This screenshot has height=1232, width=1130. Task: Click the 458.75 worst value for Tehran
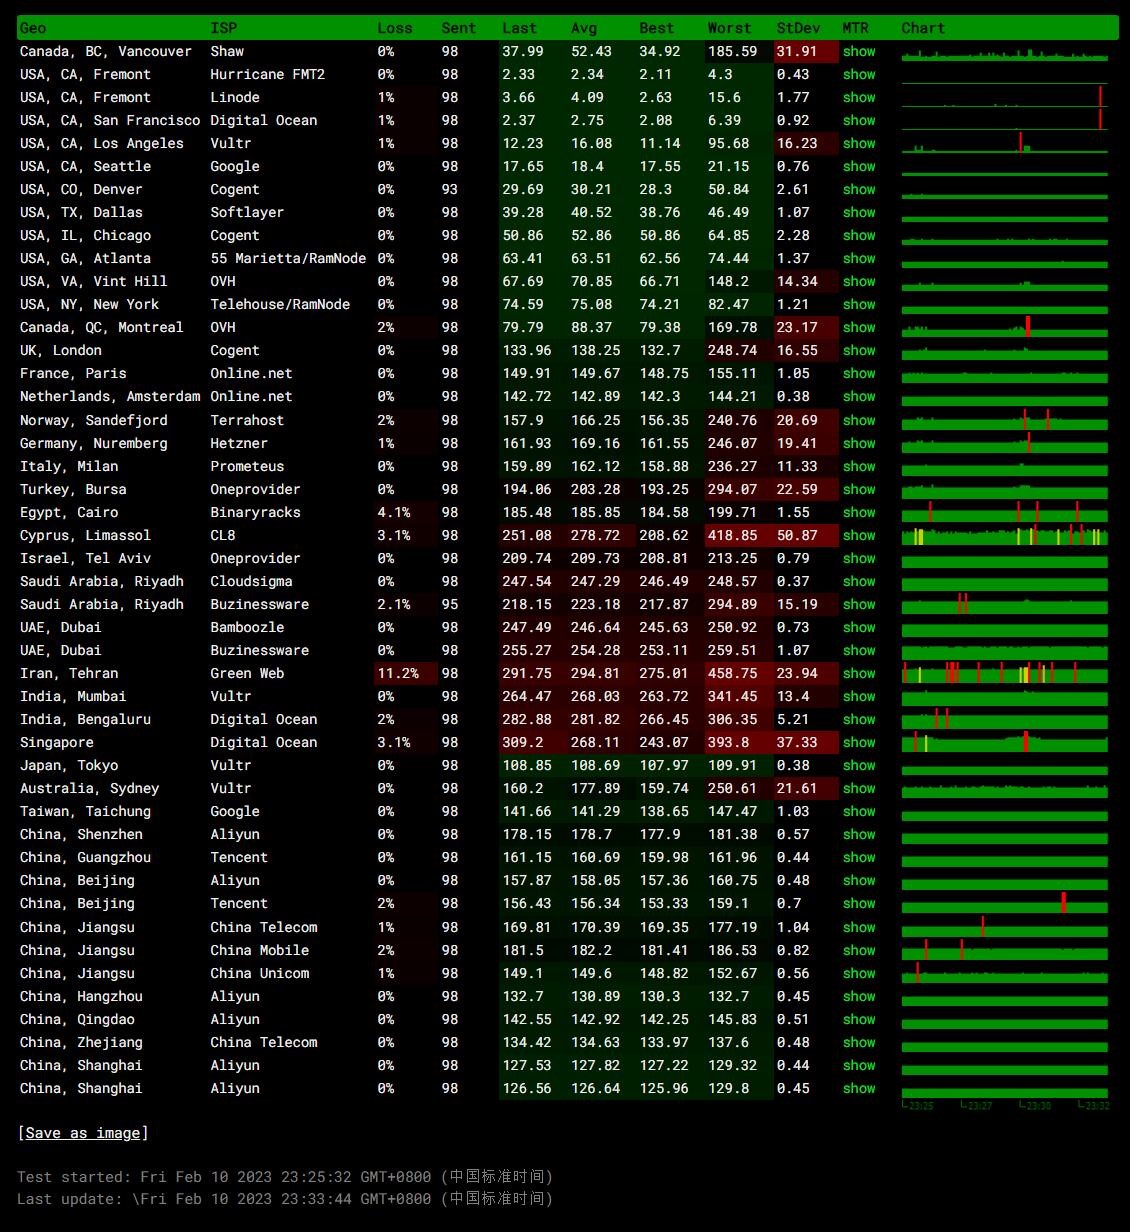tap(732, 673)
